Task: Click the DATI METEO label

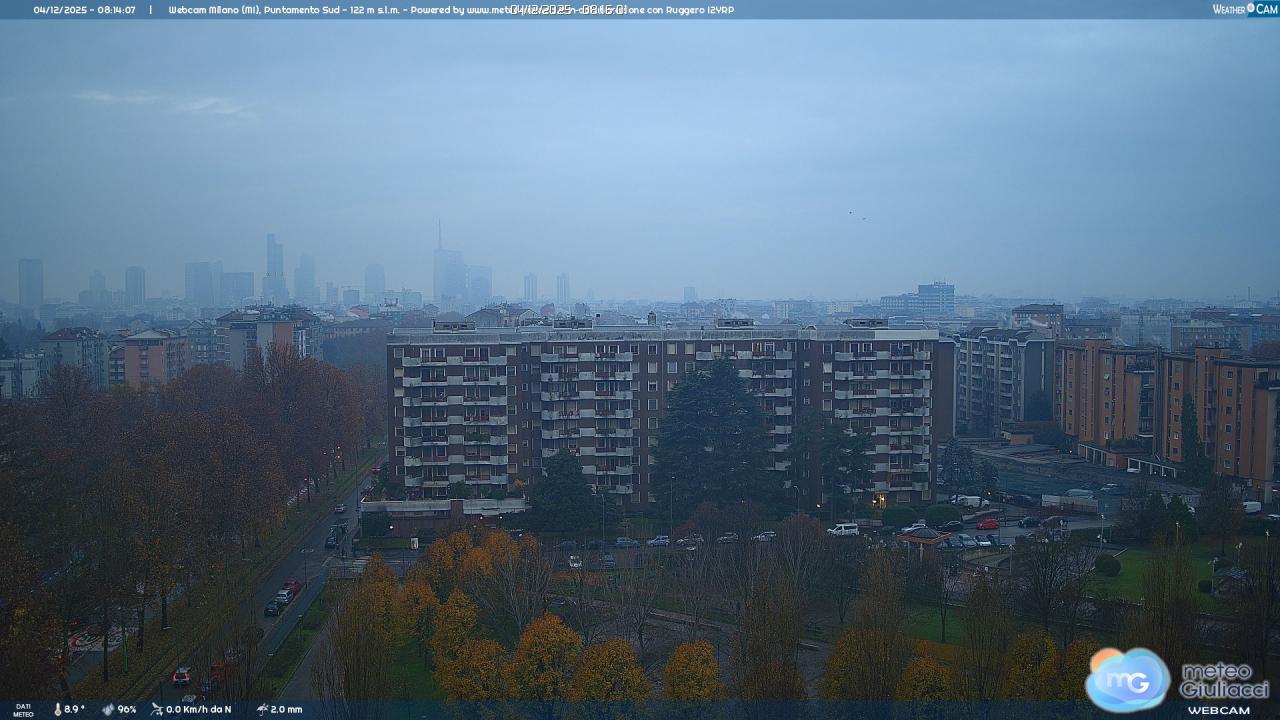Action: click(x=22, y=710)
